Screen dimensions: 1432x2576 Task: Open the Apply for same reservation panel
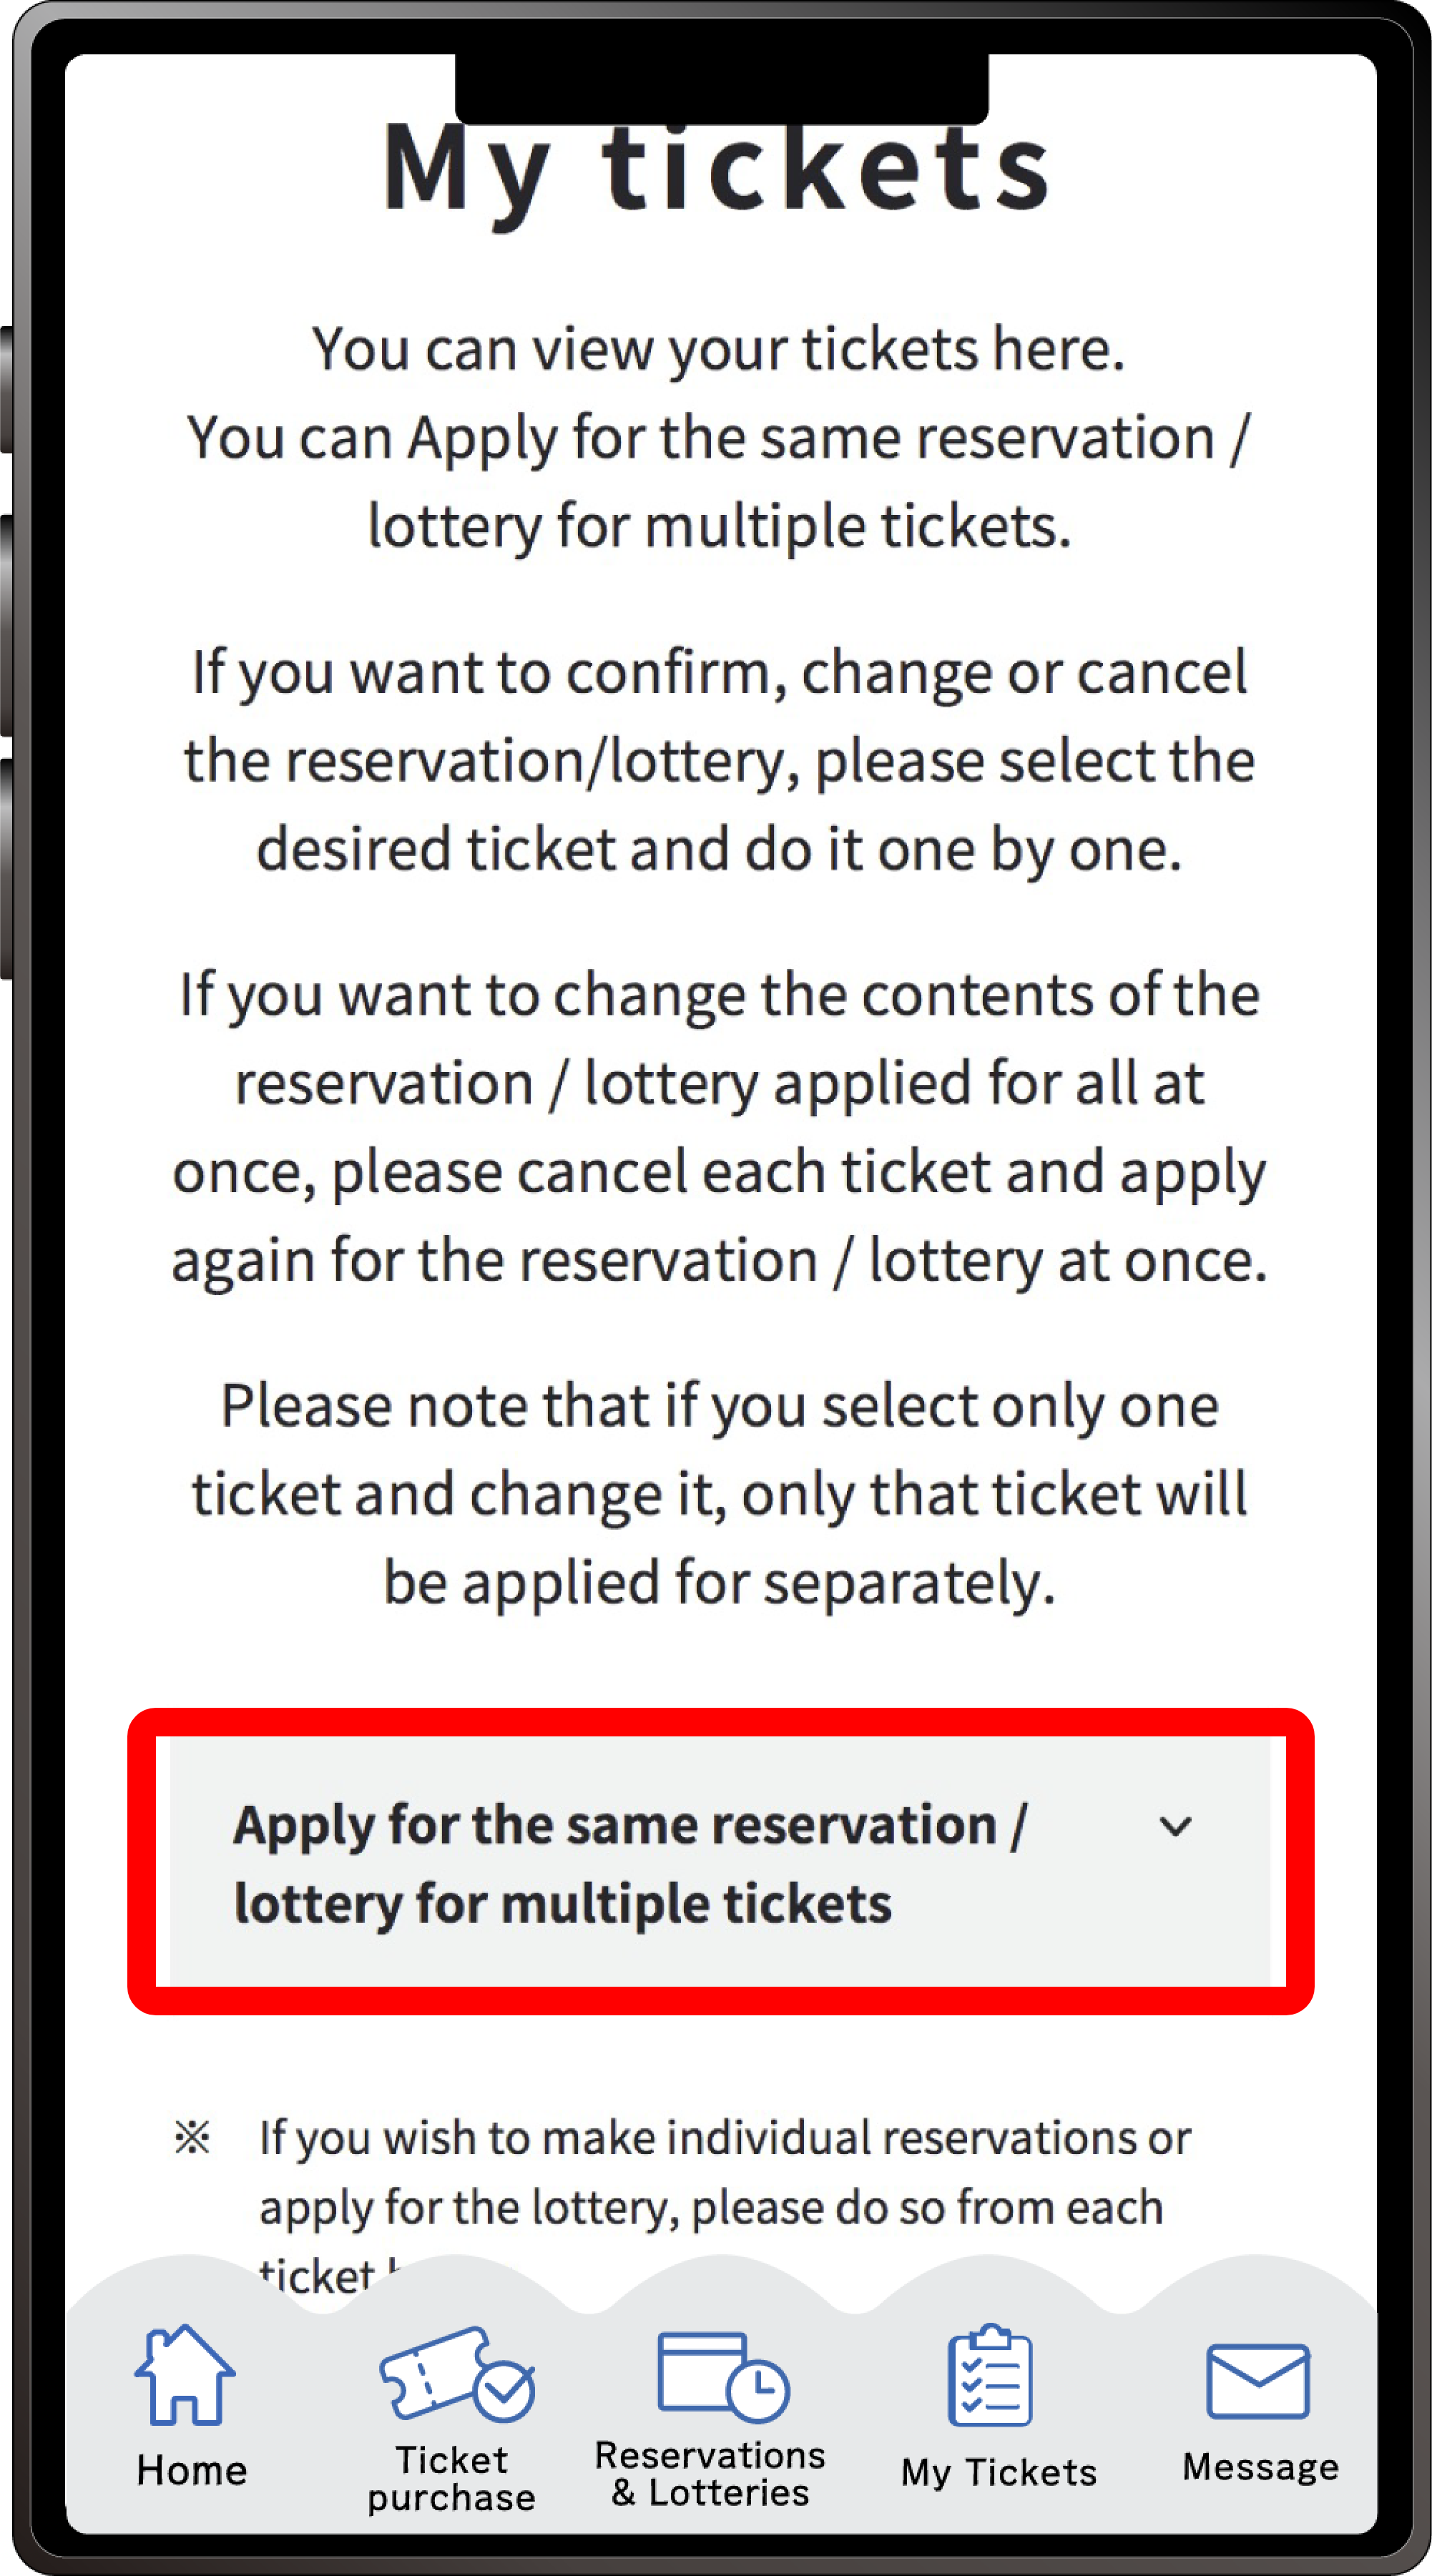click(x=720, y=1862)
